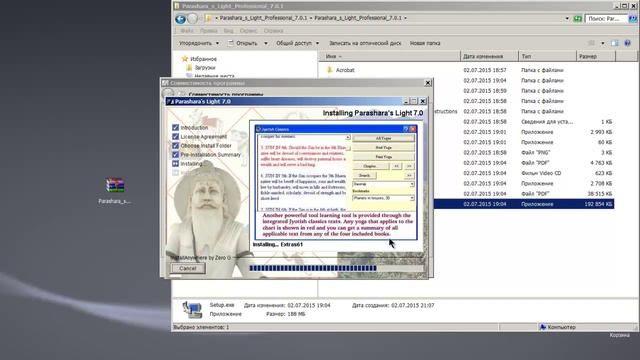The height and width of the screenshot is (360, 640).
Task: Toggle the preview pane icon
Action: click(615, 43)
